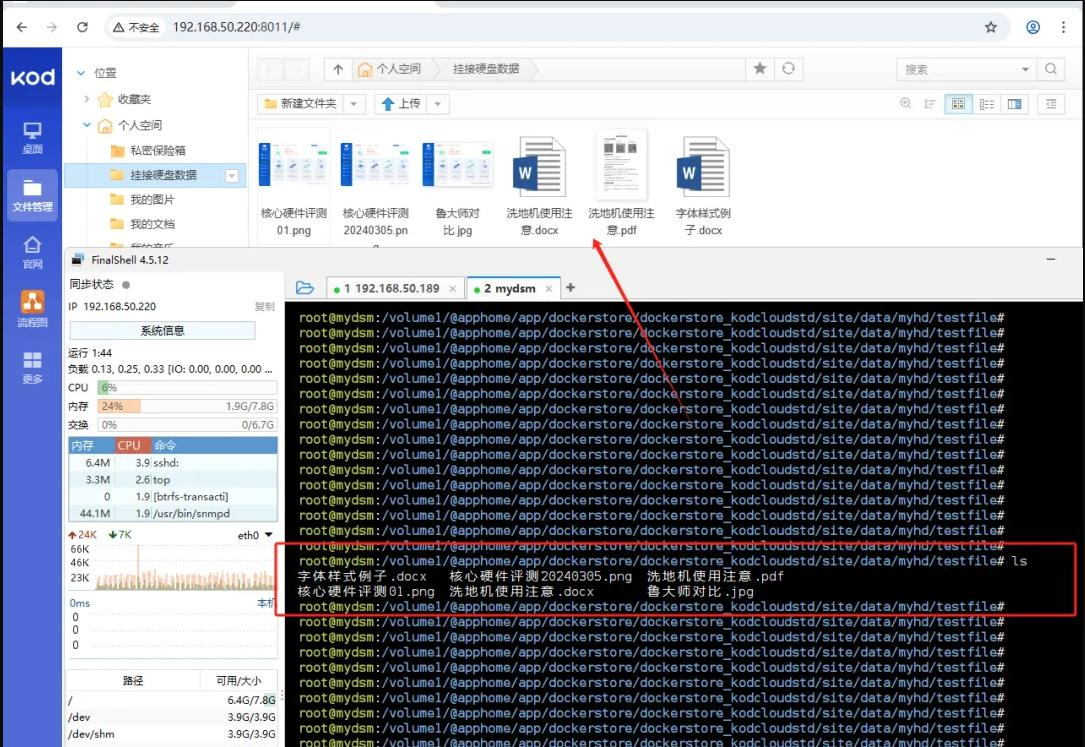The image size is (1085, 747).
Task: Select file 鲁大师对比.jpg
Action: click(x=457, y=185)
